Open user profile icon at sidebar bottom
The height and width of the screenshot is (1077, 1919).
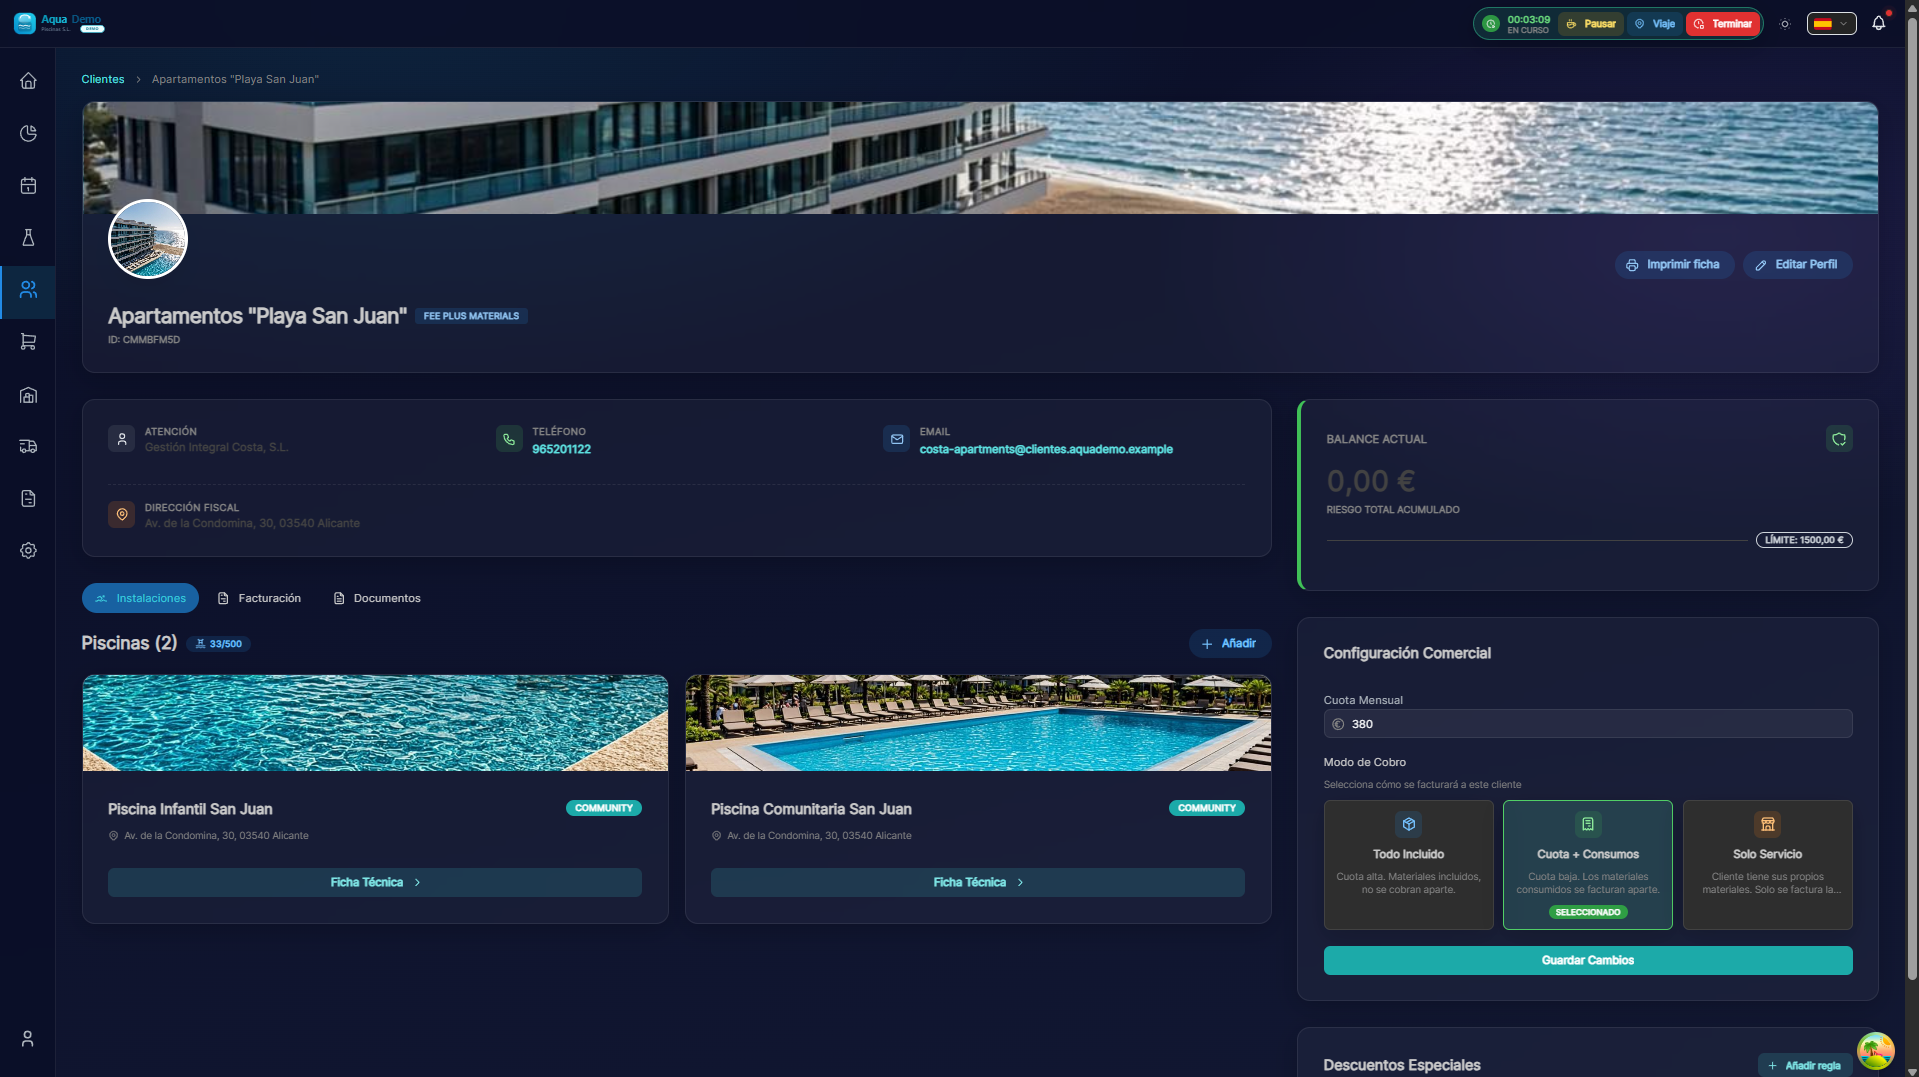point(28,1038)
